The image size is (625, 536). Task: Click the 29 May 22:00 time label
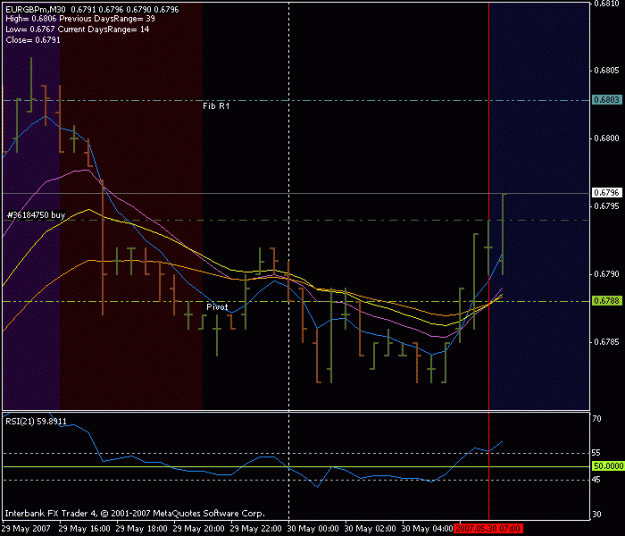(x=256, y=529)
